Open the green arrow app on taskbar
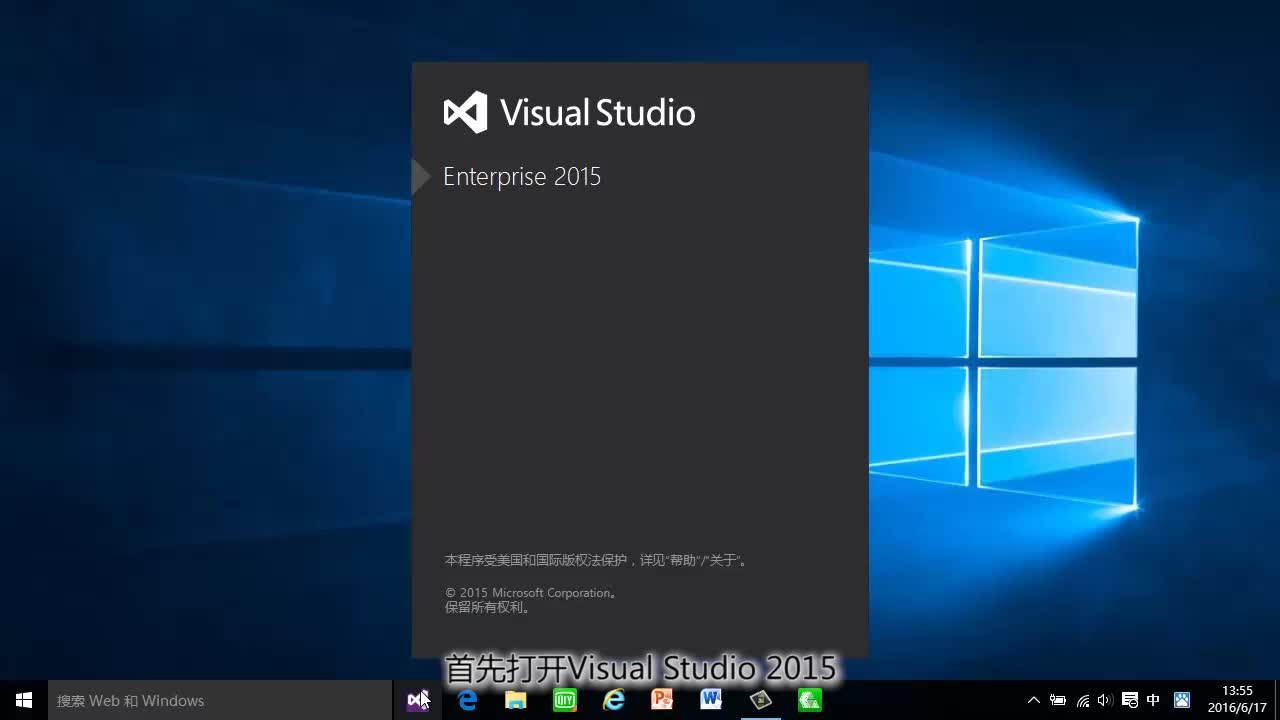 pyautogui.click(x=809, y=701)
